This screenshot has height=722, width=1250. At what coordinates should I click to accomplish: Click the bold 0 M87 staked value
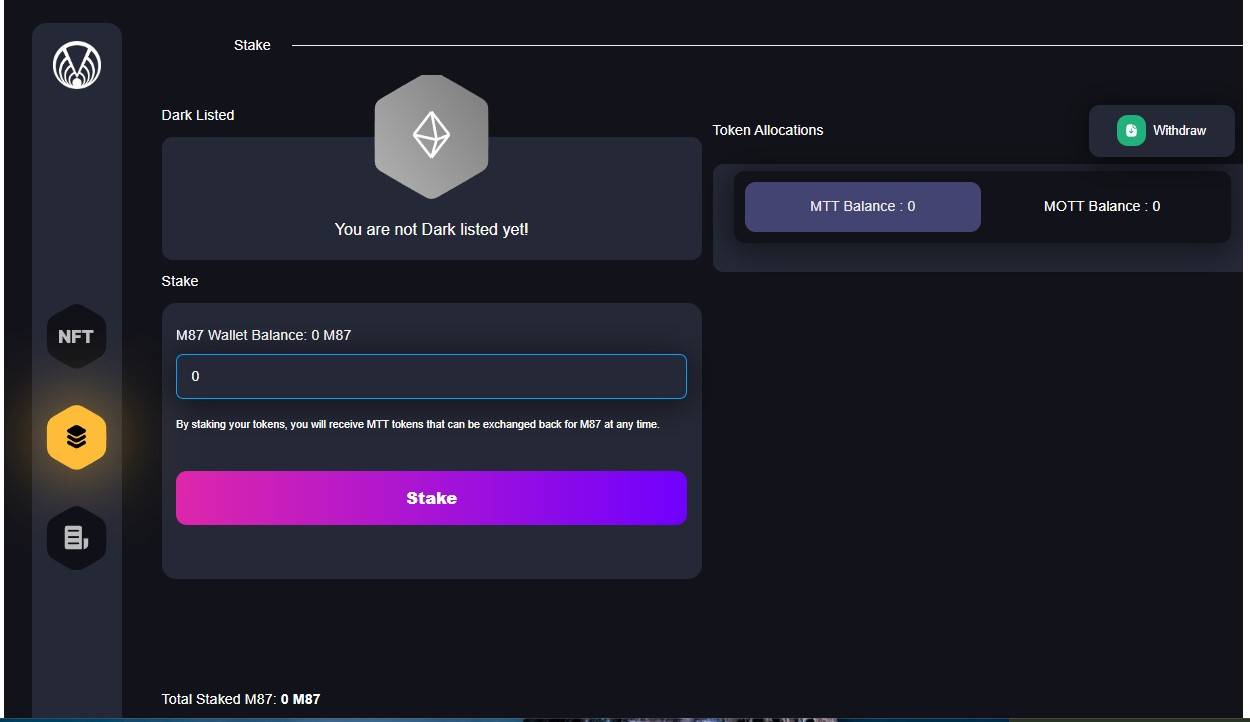300,699
